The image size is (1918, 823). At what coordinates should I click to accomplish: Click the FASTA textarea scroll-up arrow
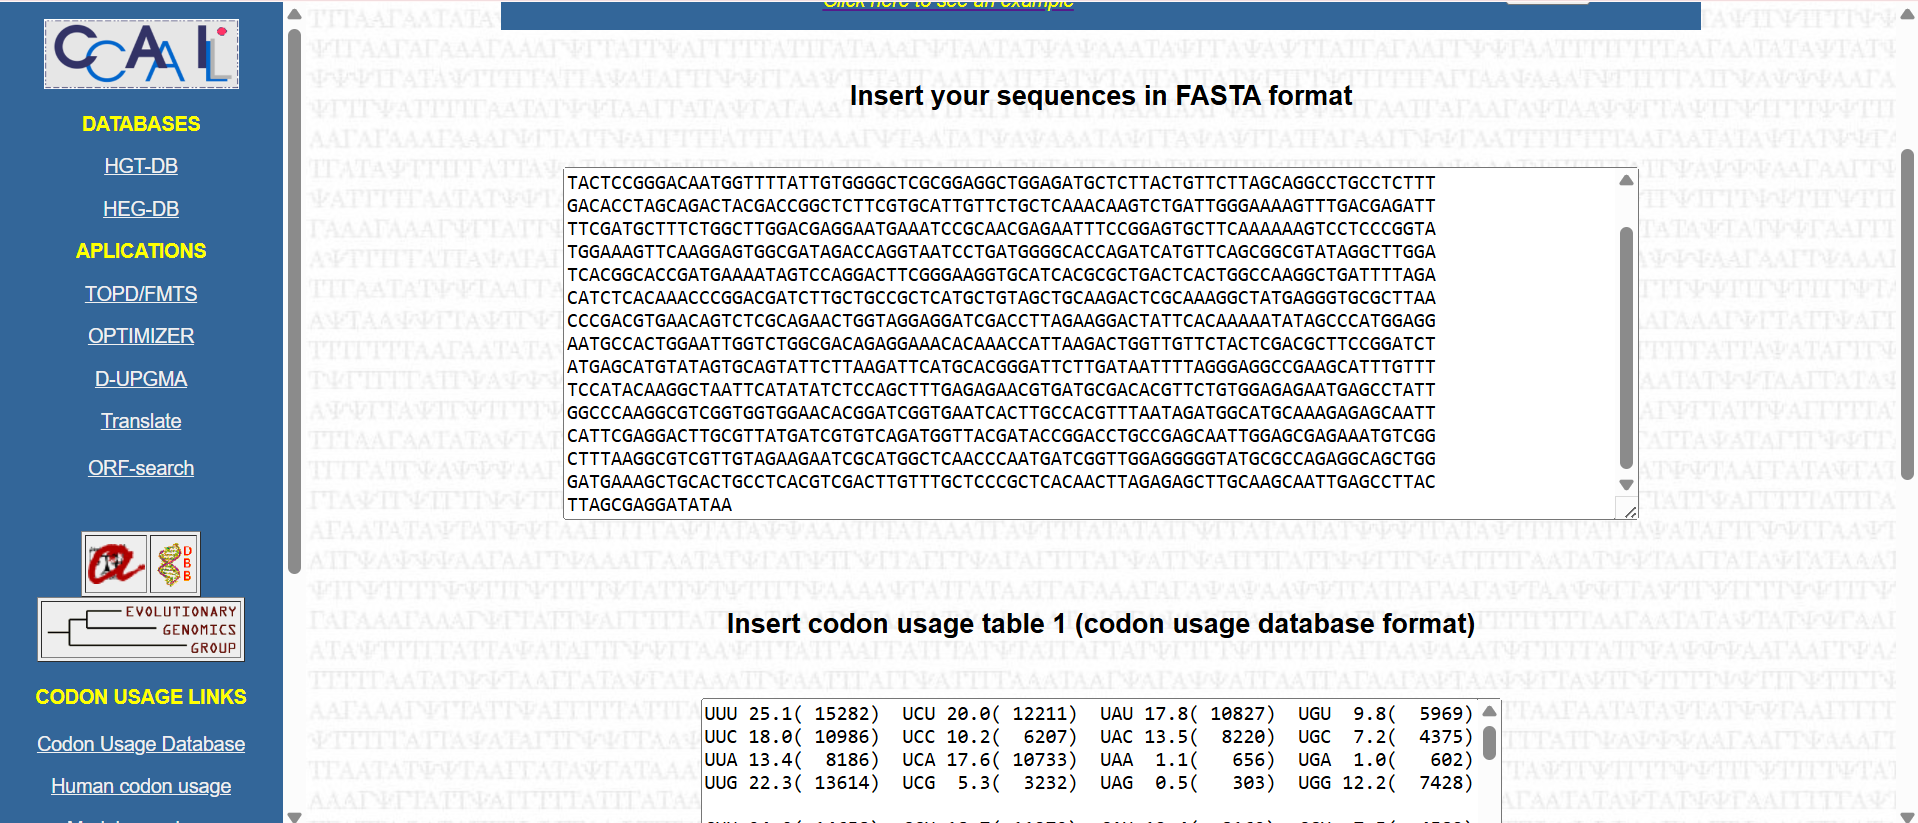[1626, 181]
